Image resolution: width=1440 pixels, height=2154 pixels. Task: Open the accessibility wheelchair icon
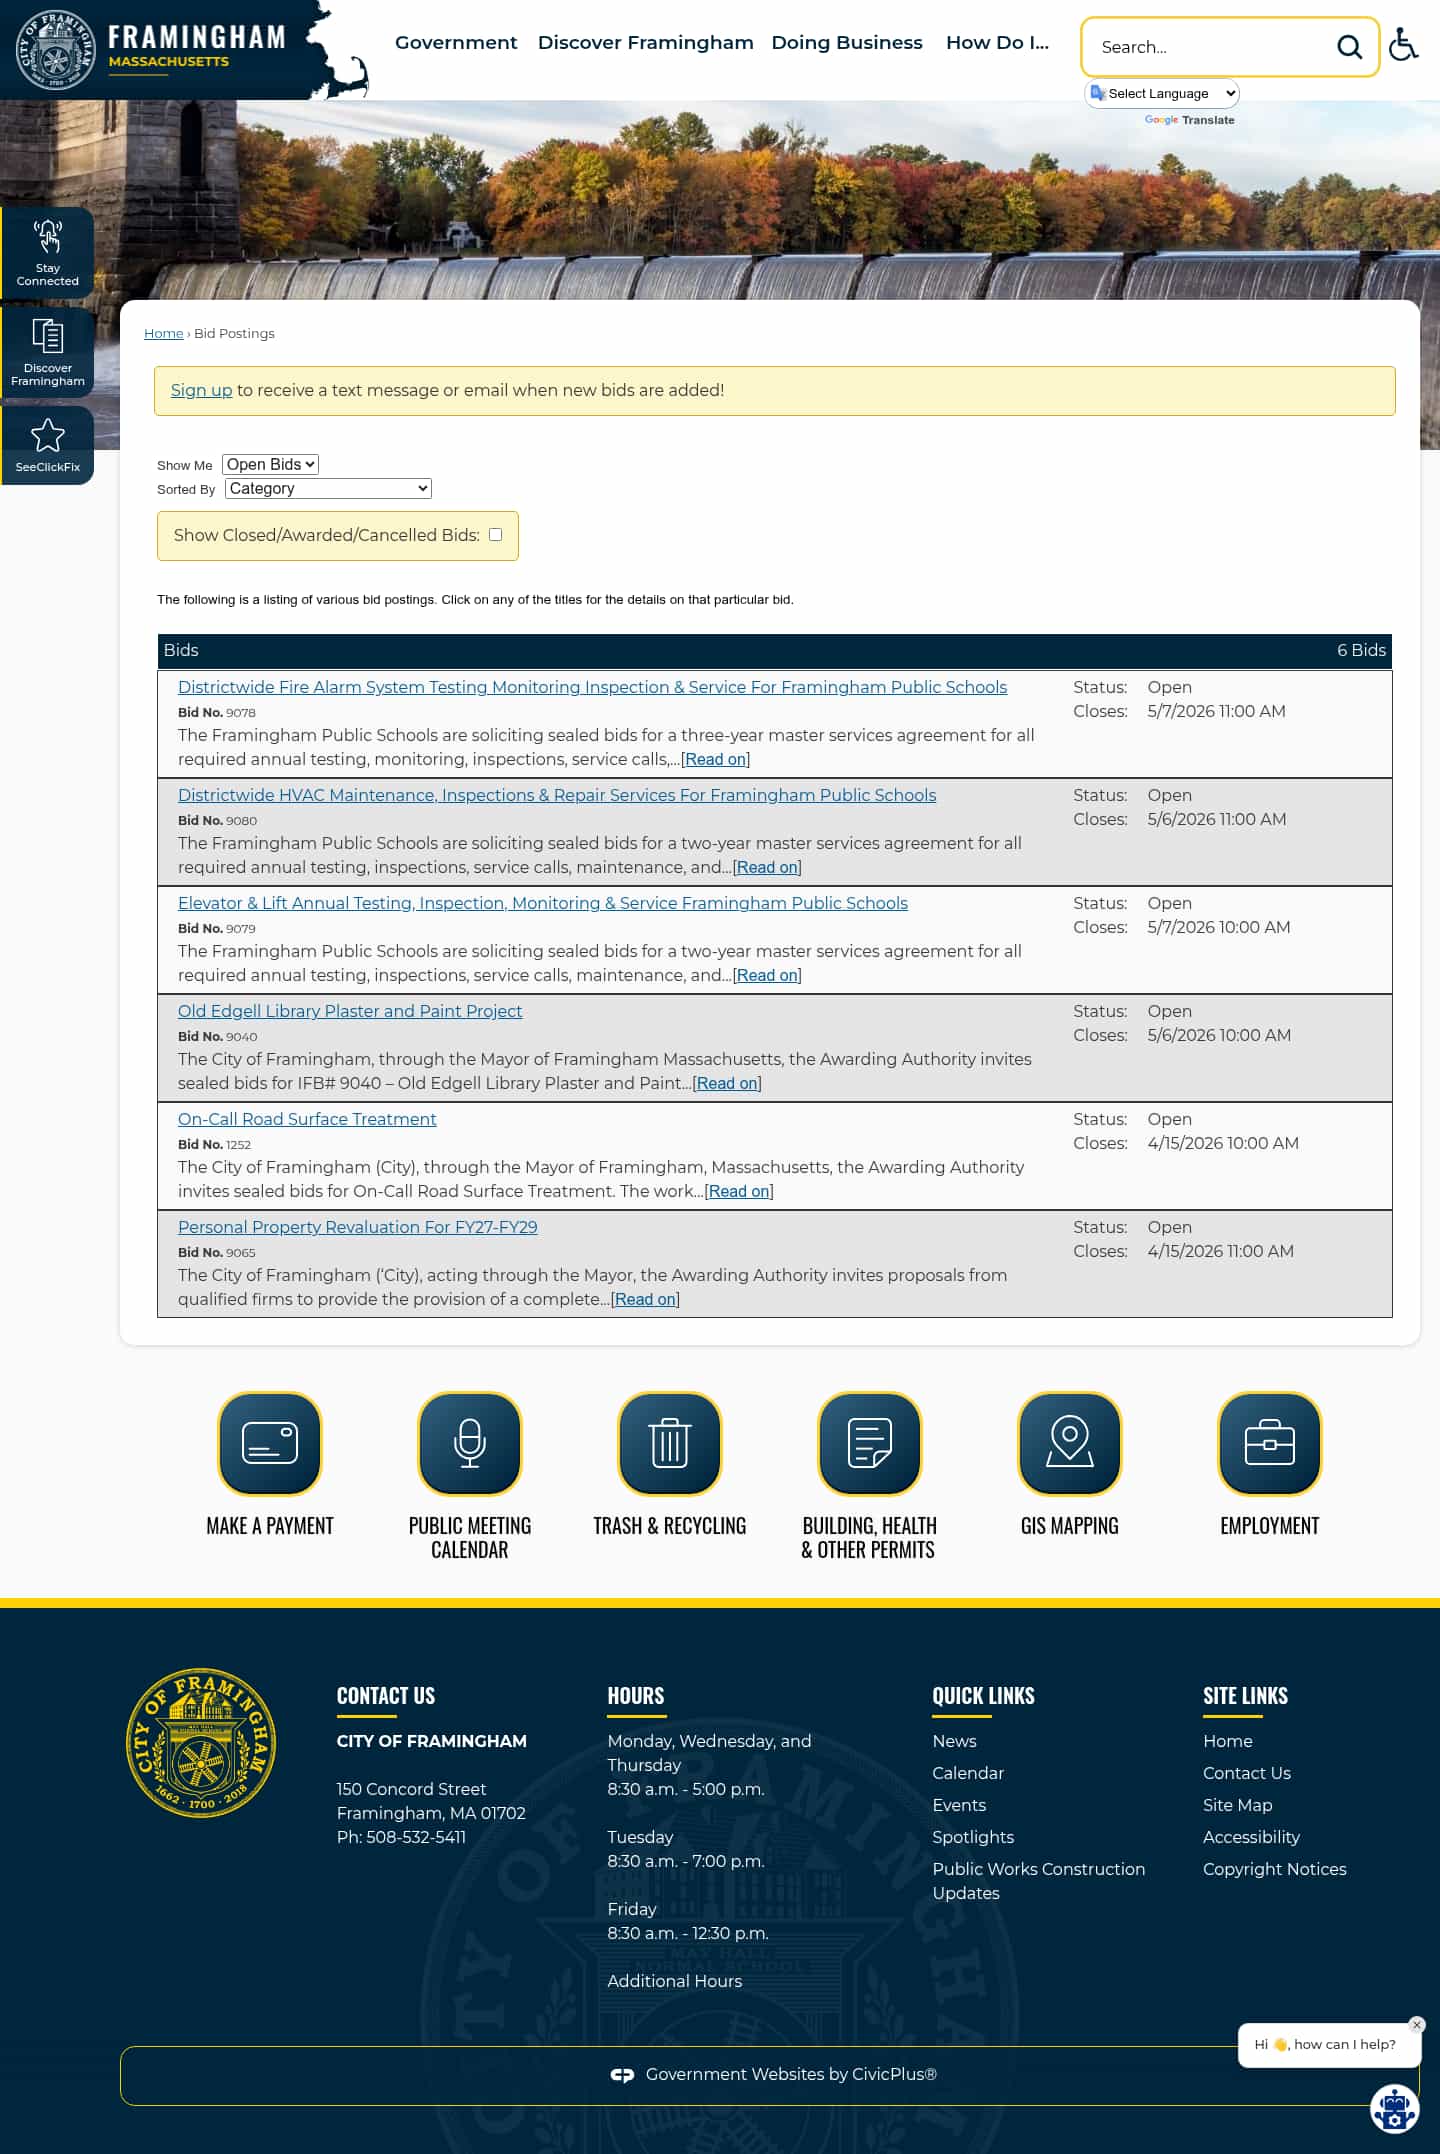click(1404, 45)
